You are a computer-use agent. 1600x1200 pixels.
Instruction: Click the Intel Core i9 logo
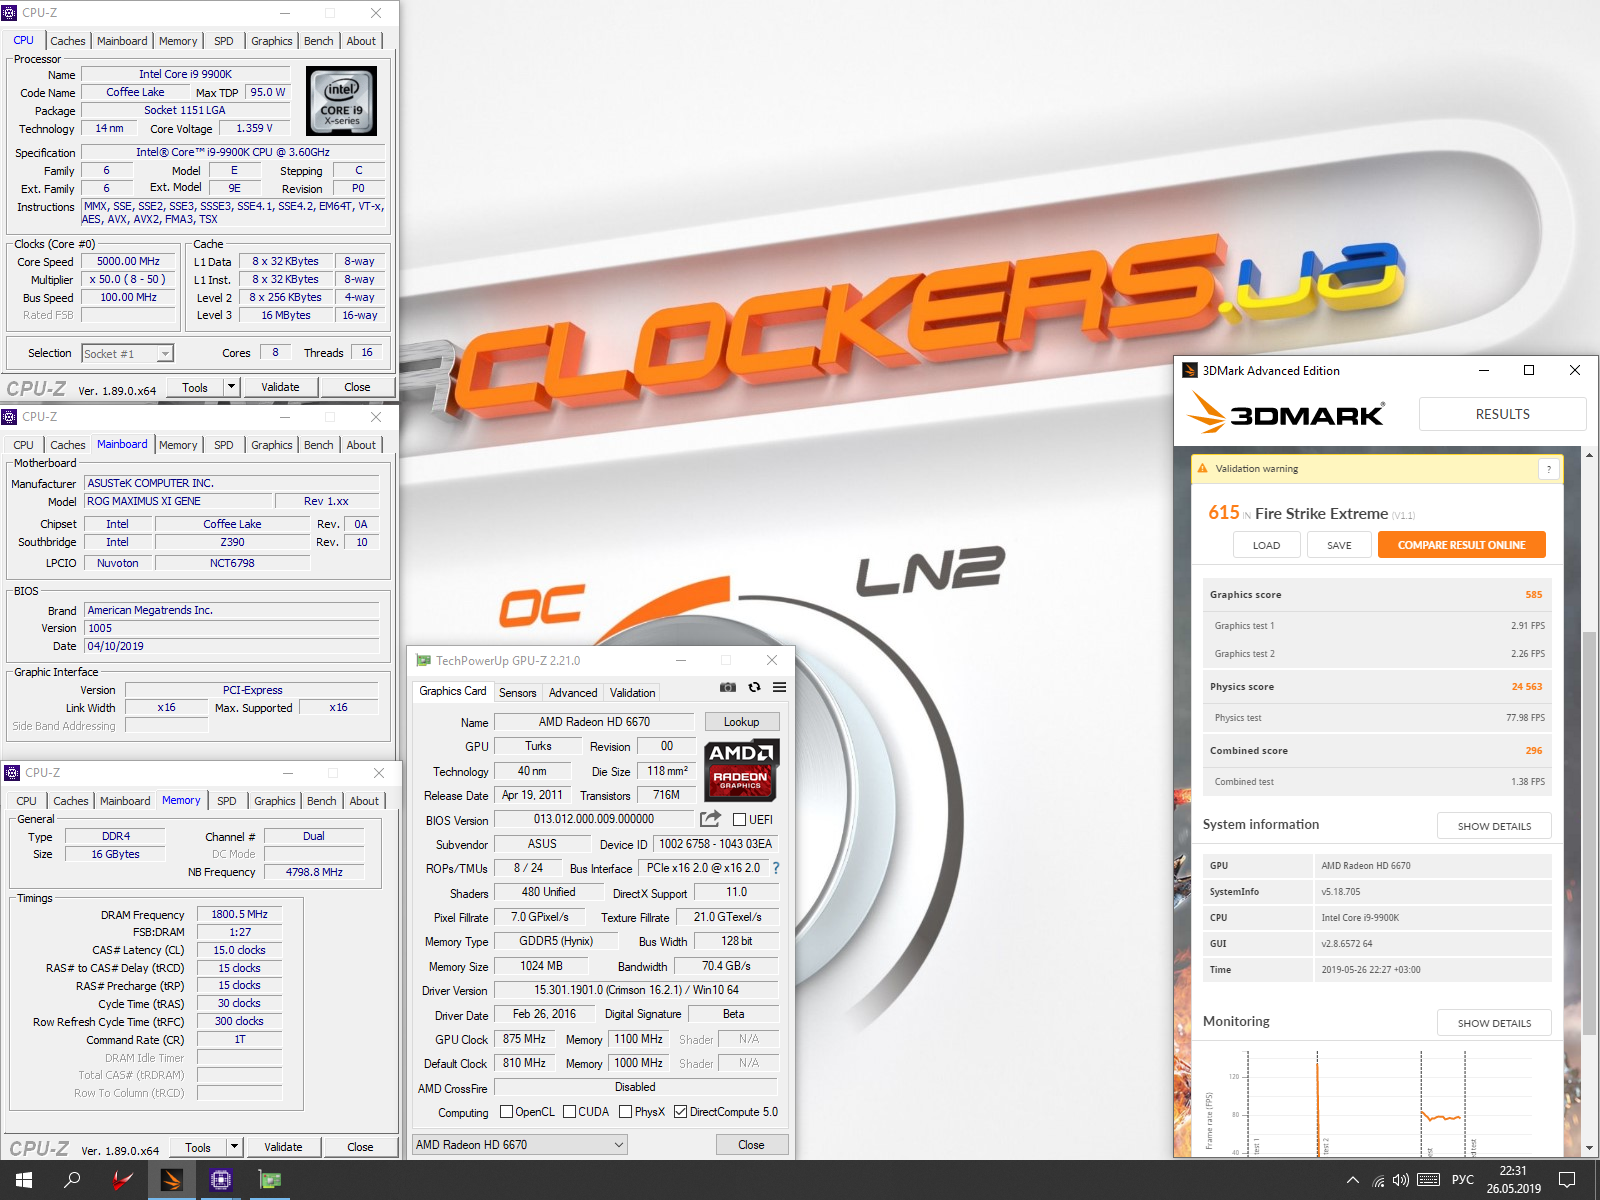341,101
